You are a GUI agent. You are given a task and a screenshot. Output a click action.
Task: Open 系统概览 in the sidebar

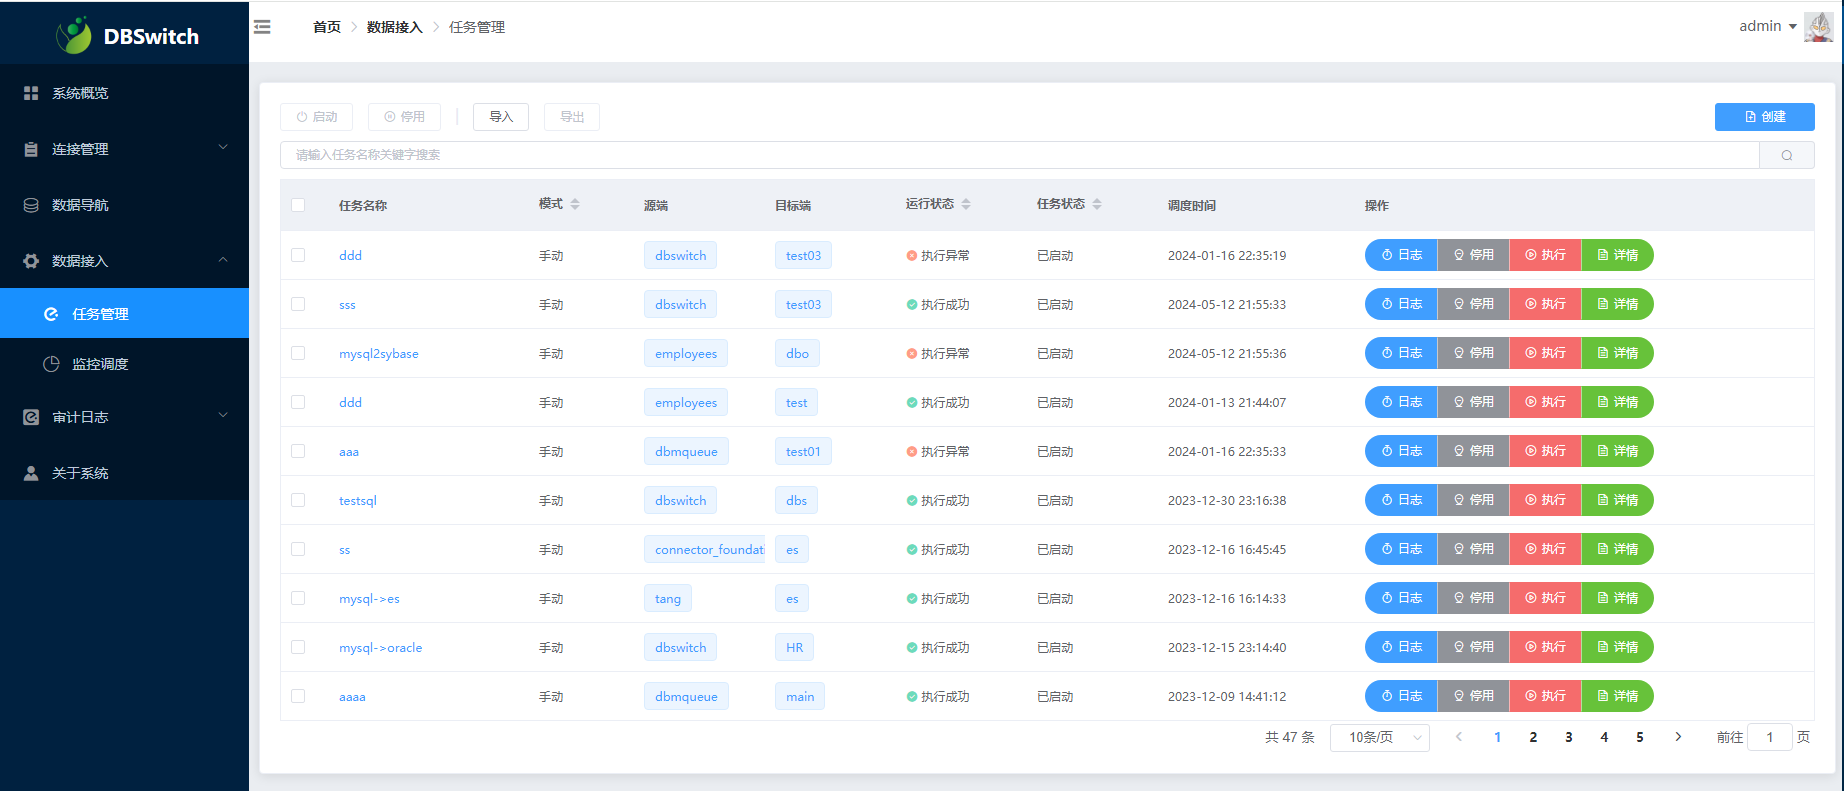tap(80, 93)
